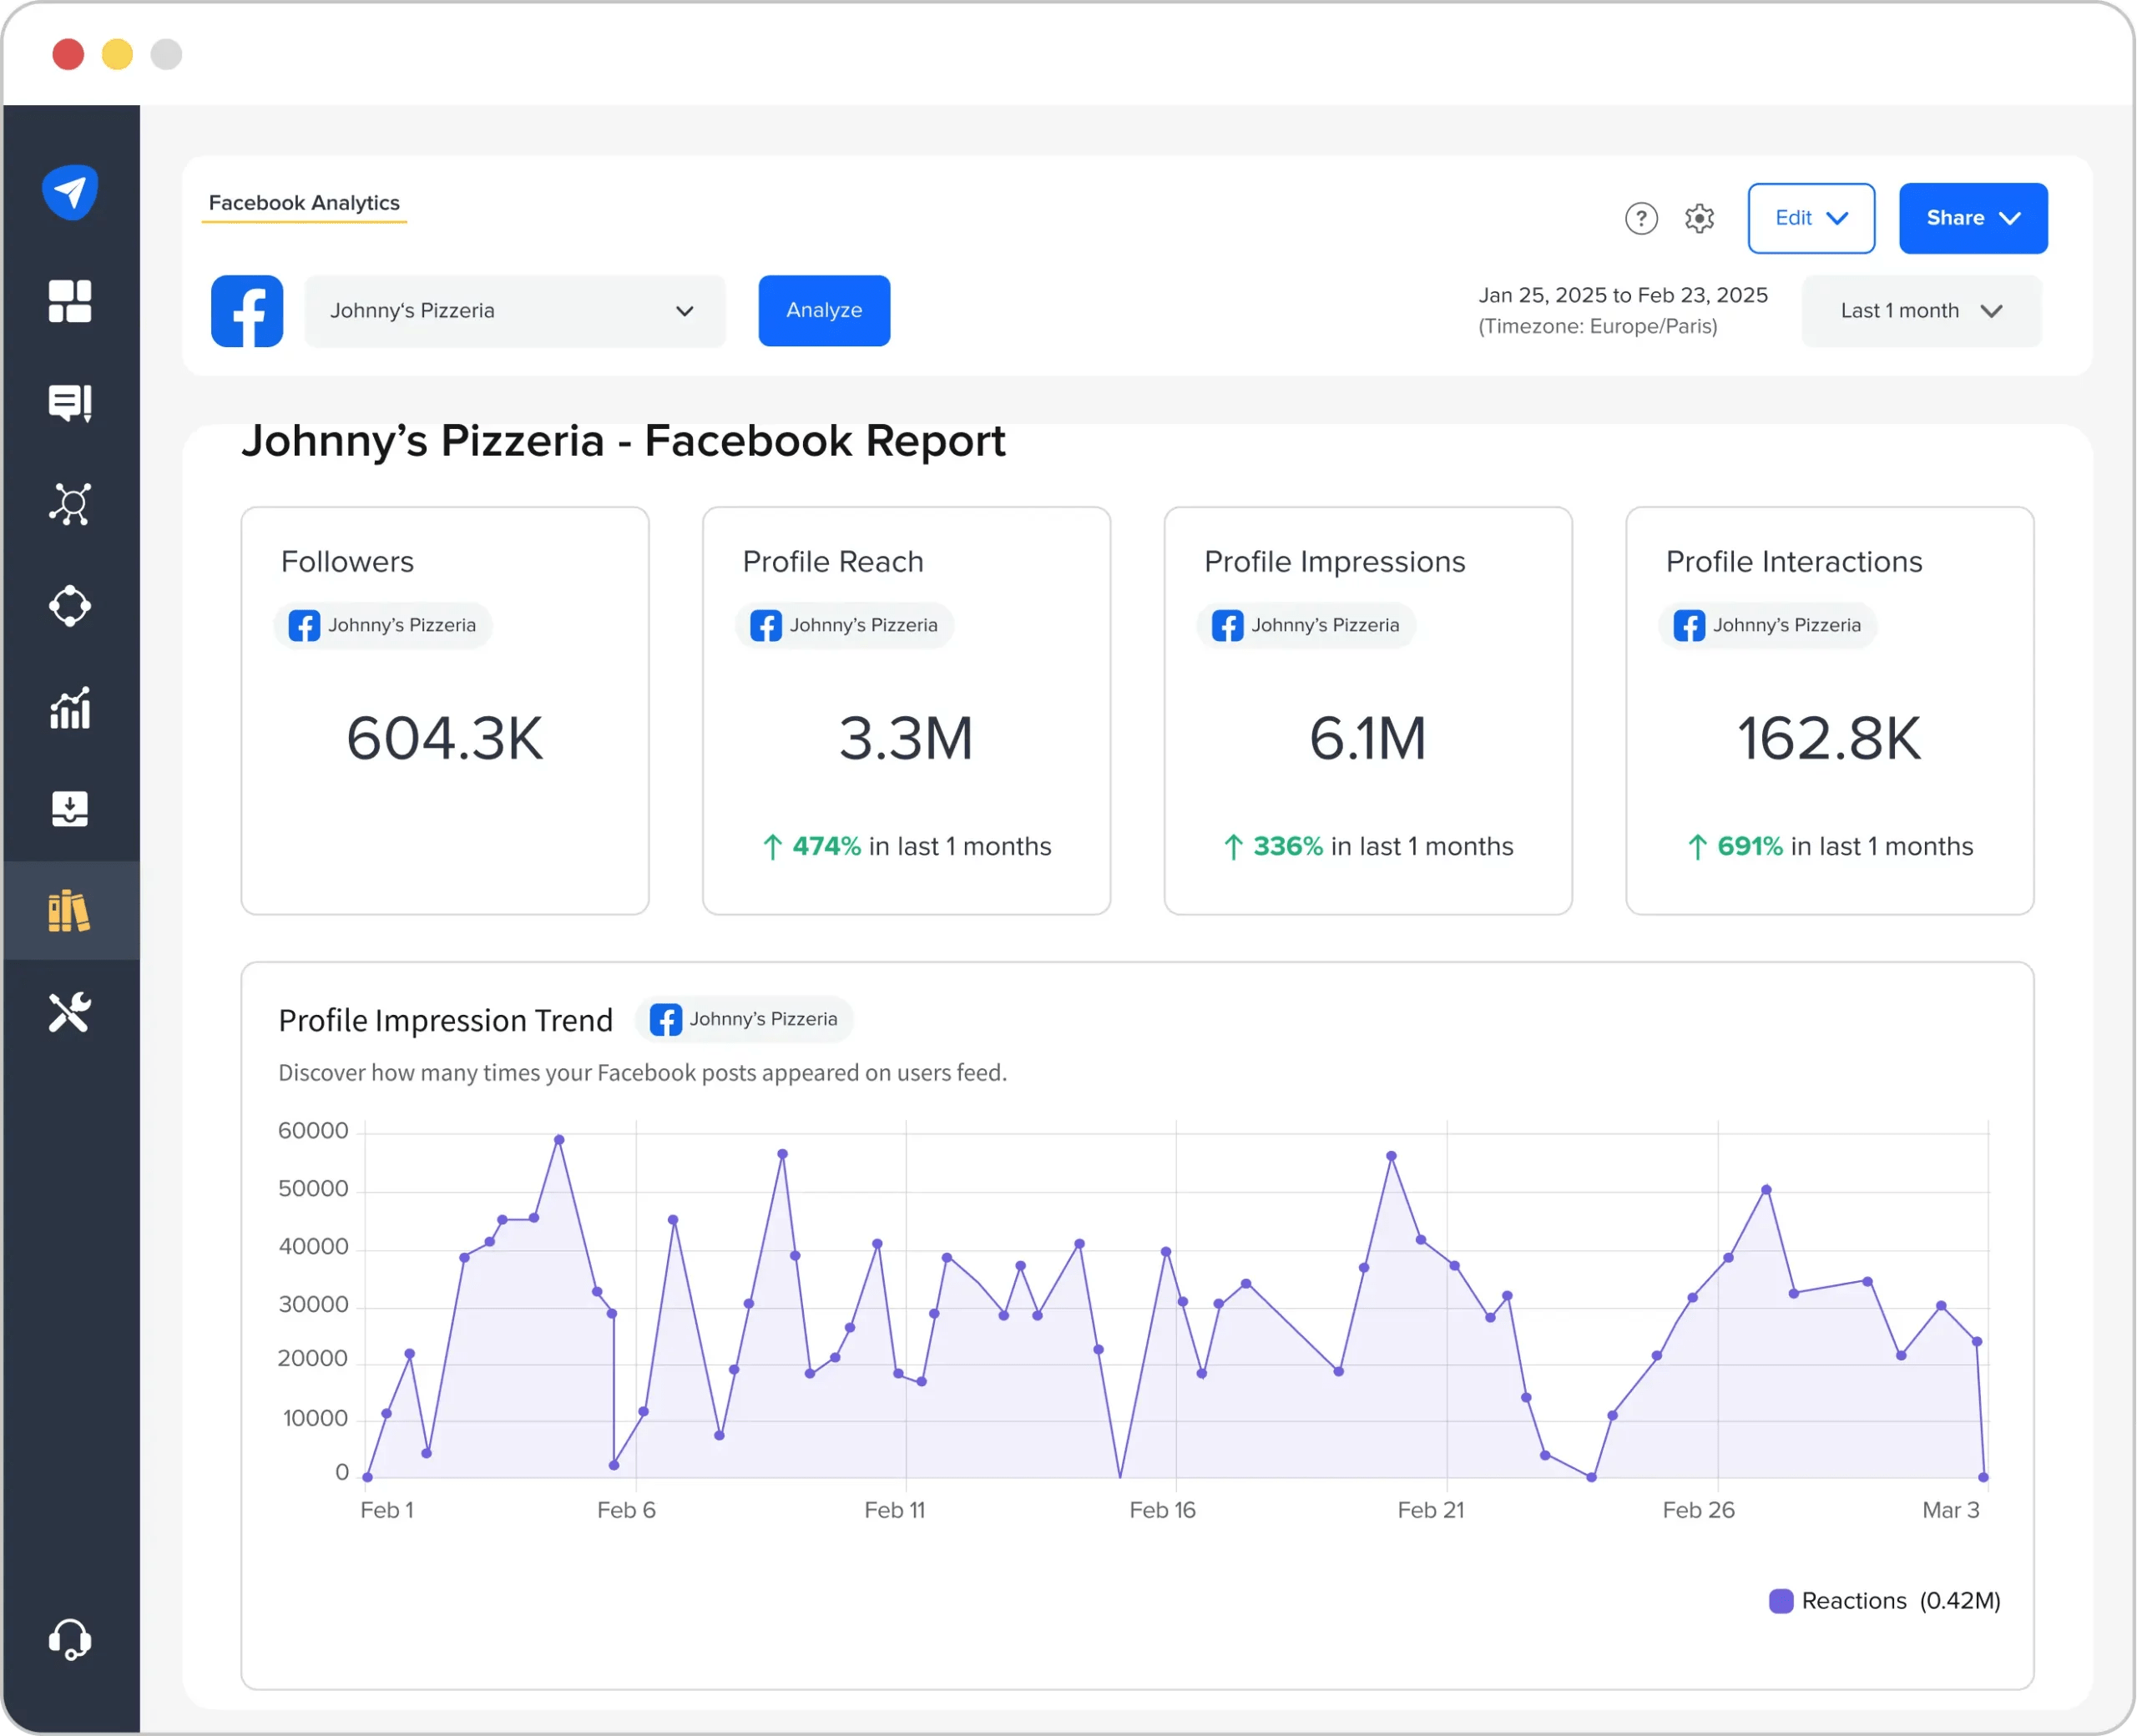Image resolution: width=2137 pixels, height=1736 pixels.
Task: Click the Analyze button
Action: pos(823,311)
